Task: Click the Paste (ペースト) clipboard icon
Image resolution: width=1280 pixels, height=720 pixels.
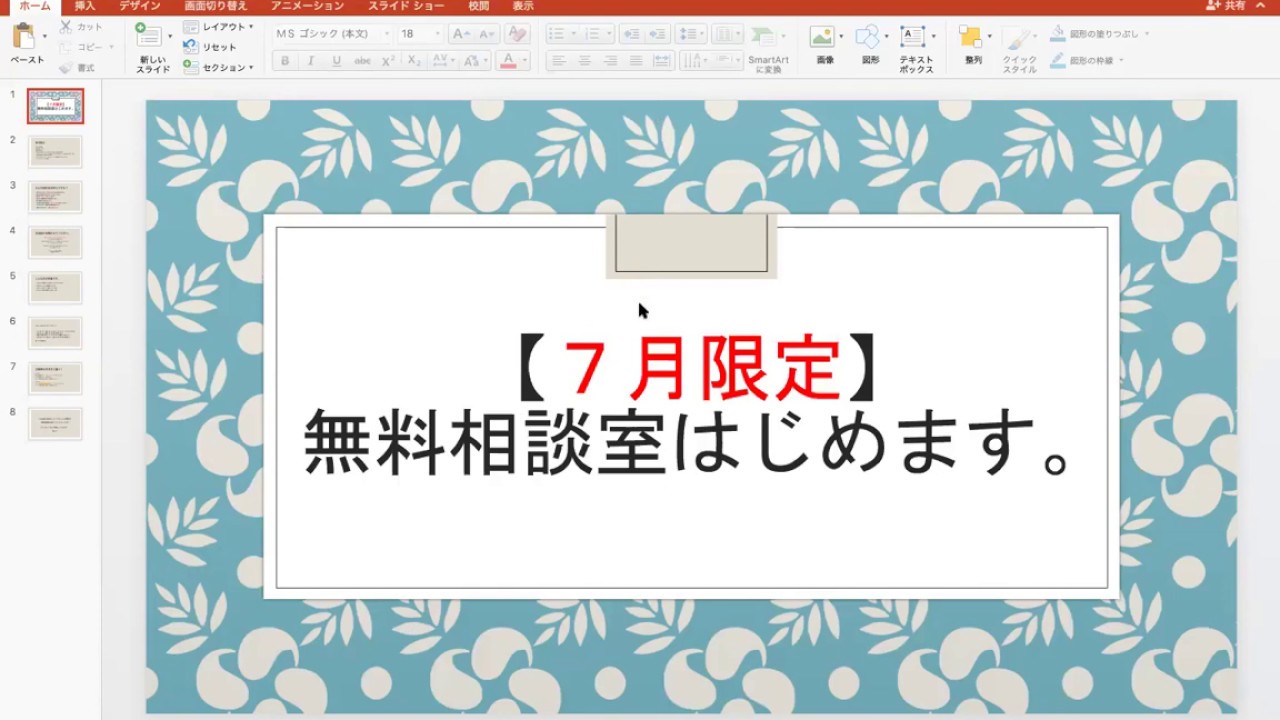Action: [x=24, y=38]
